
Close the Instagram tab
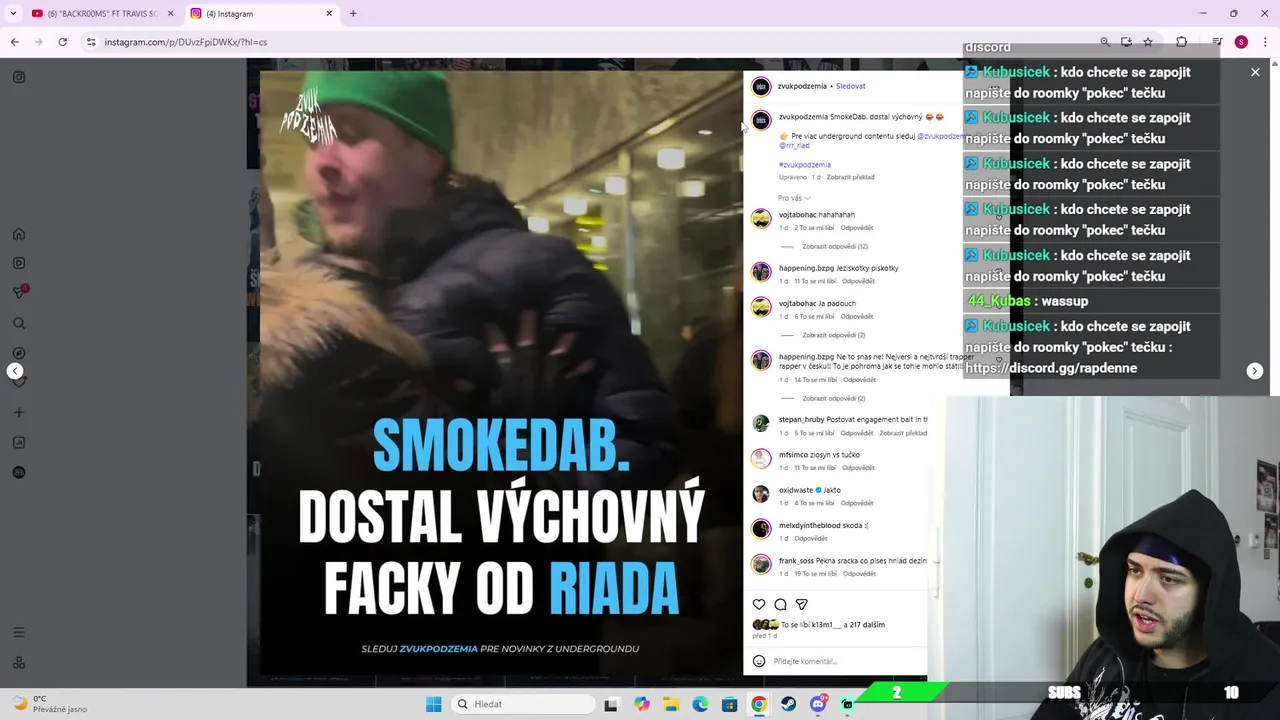coord(329,14)
